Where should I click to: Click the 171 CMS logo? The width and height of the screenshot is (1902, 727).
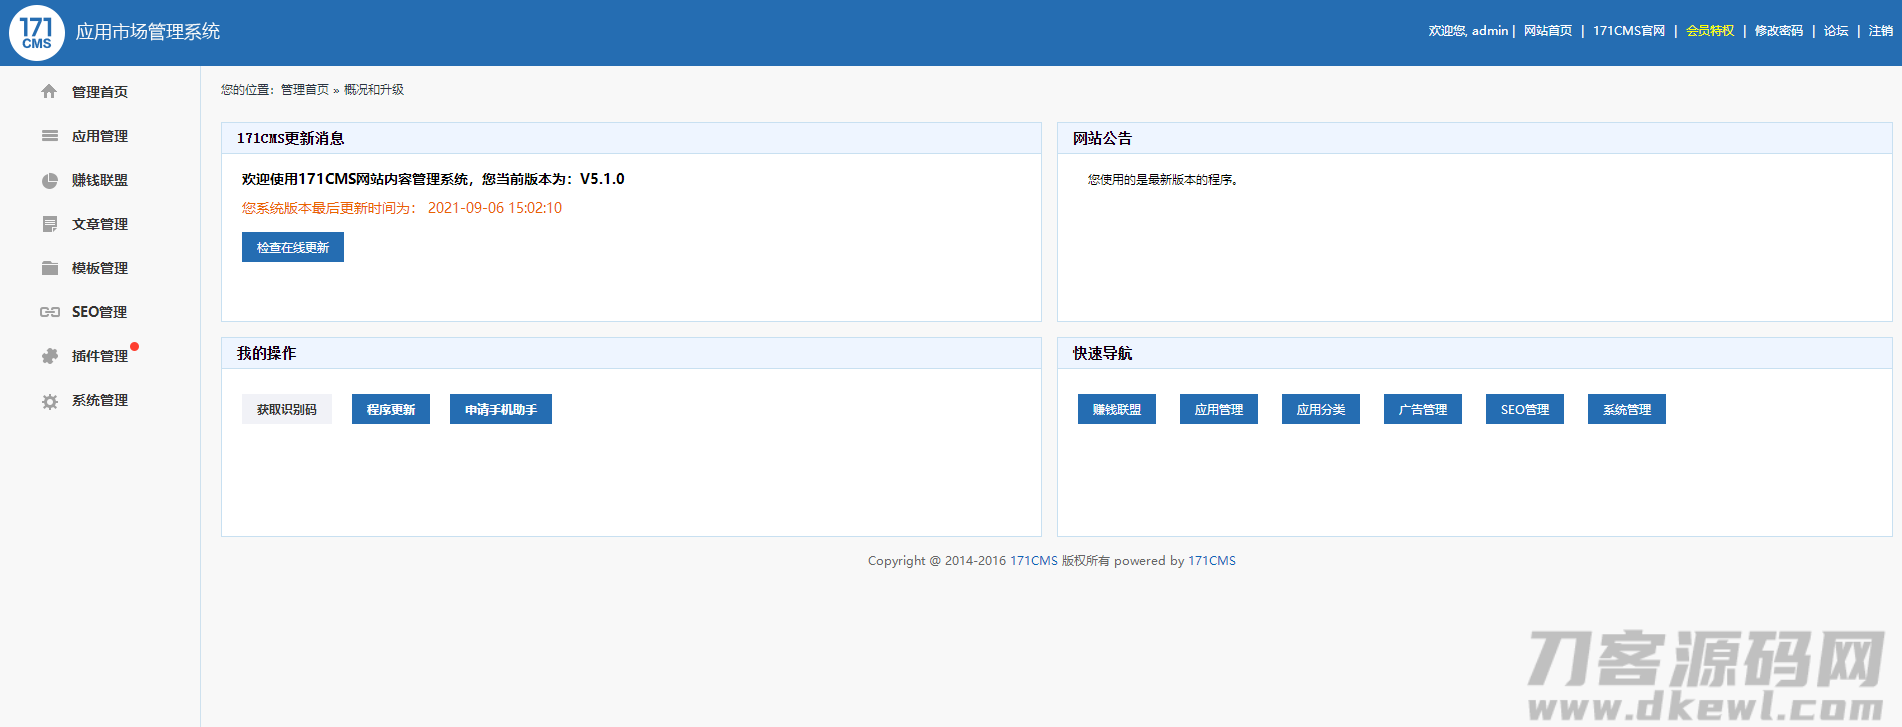(x=37, y=33)
